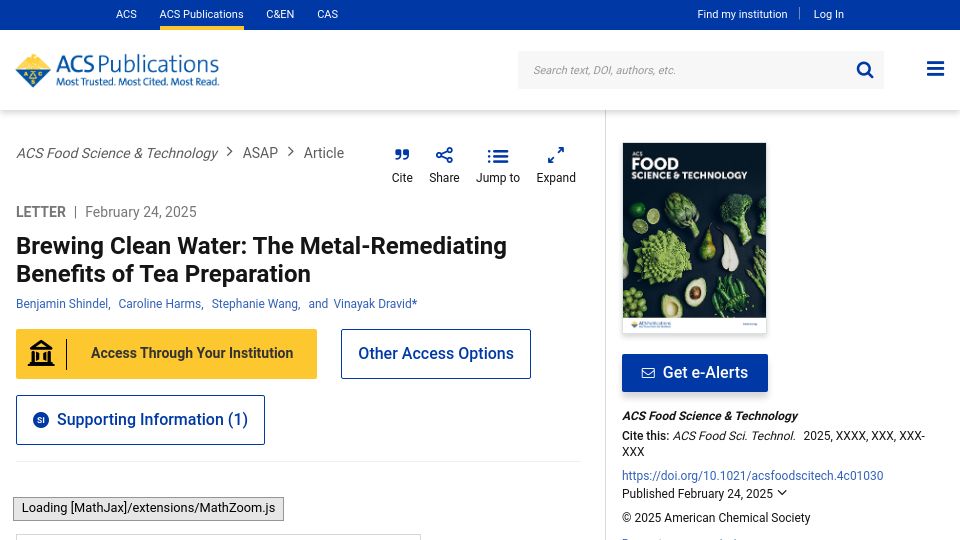Screen dimensions: 960x540
Task: Open author Vinayak Dravid
Action: pyautogui.click(x=373, y=304)
